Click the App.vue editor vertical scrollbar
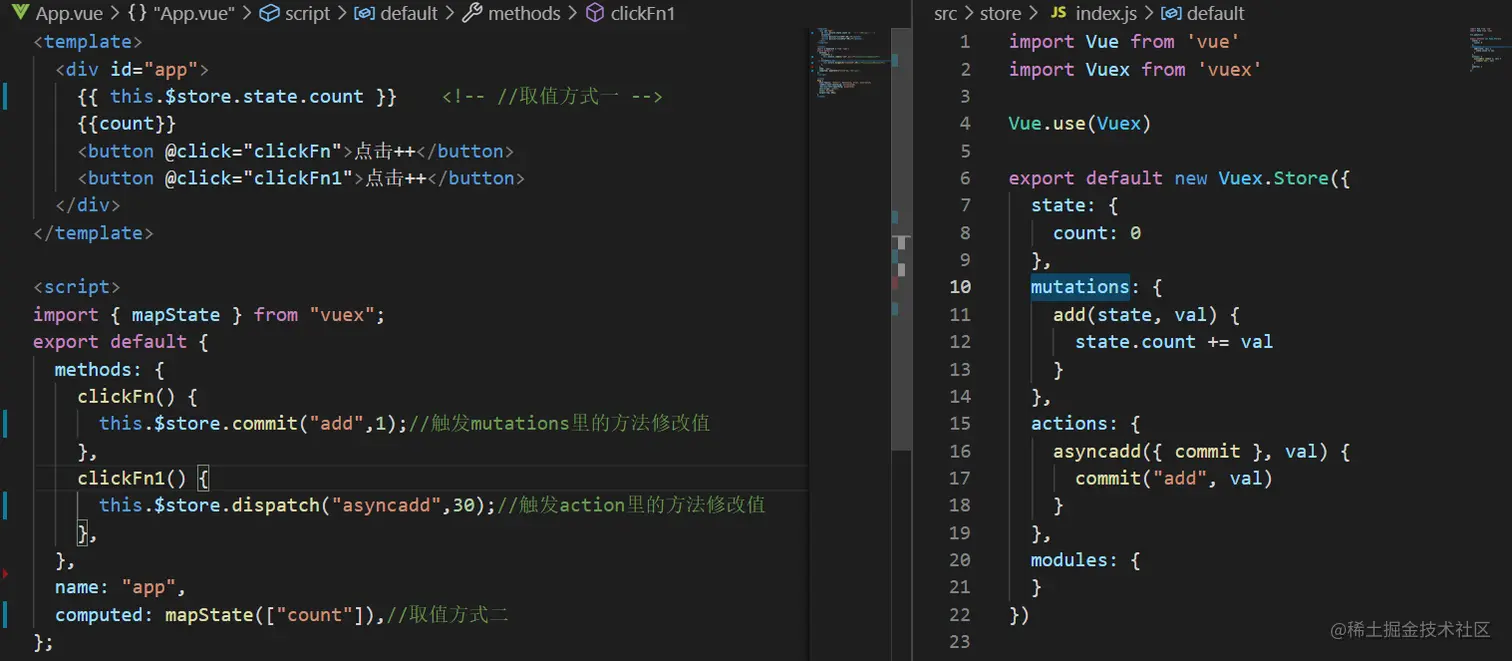This screenshot has height=661, width=1512. tap(902, 240)
